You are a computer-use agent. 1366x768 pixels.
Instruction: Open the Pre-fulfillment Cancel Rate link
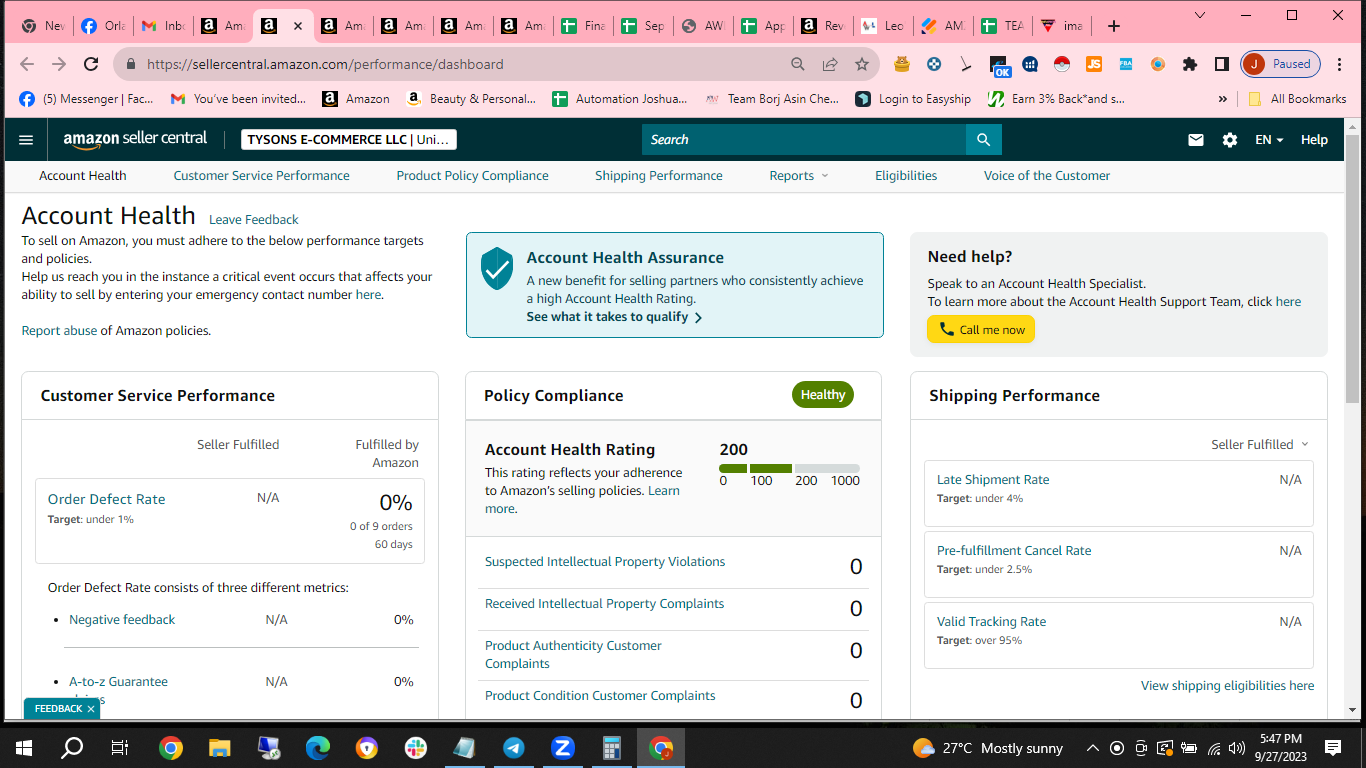(x=1014, y=551)
